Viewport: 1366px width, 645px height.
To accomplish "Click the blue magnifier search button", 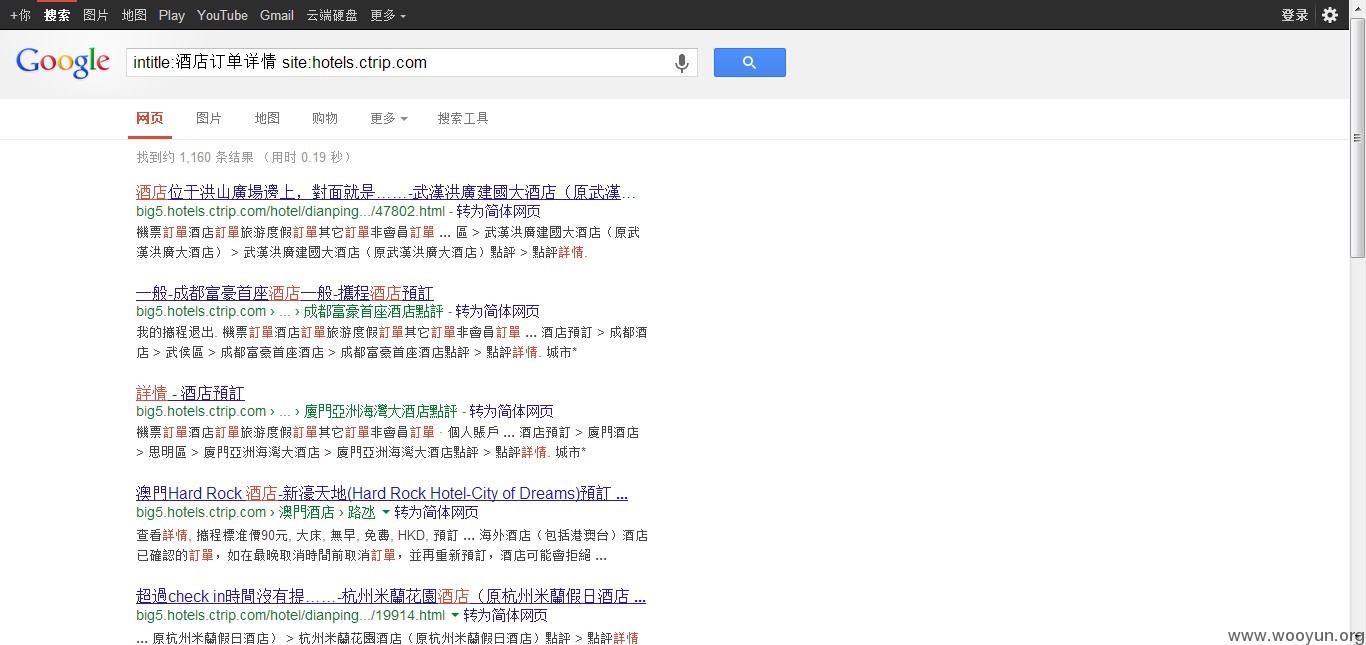I will click(x=749, y=62).
